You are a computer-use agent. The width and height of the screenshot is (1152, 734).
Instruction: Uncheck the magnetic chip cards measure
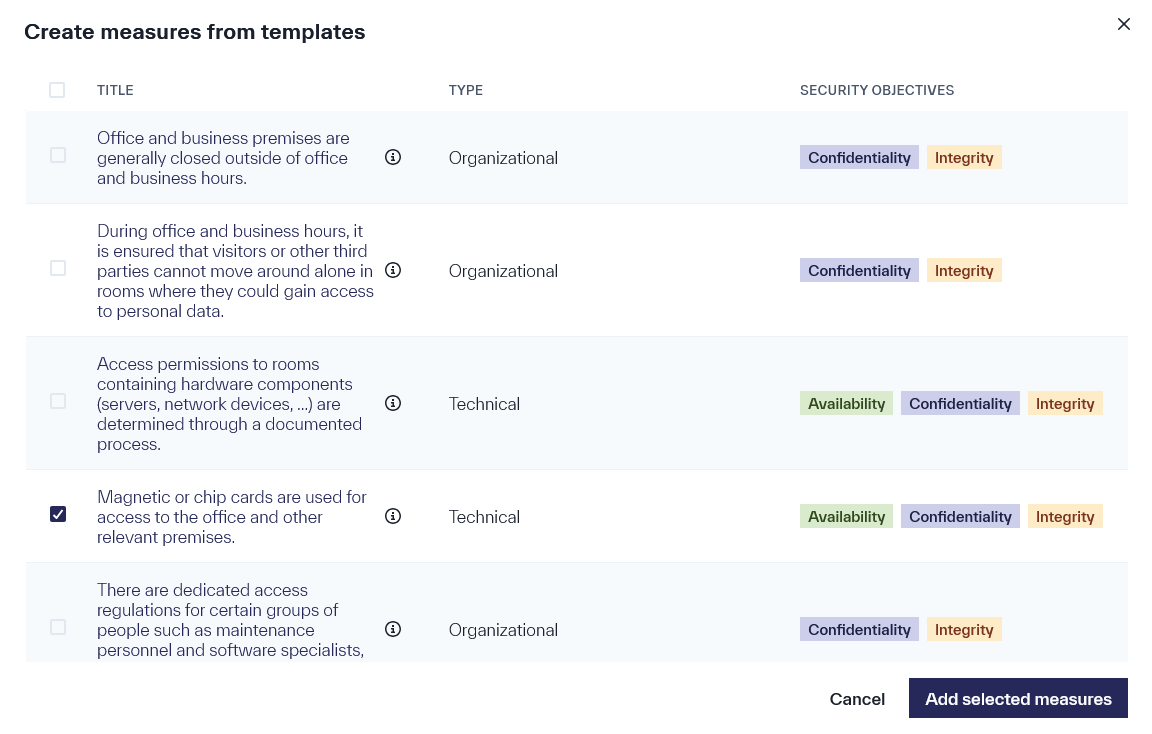click(x=57, y=514)
